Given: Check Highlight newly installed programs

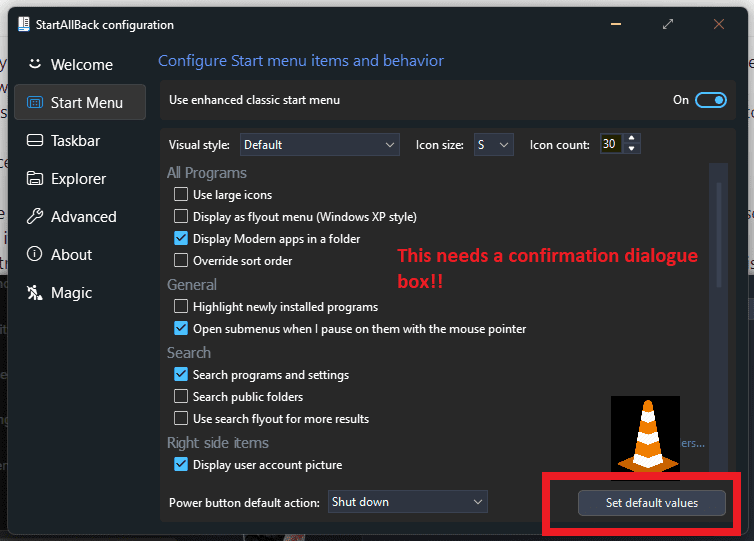Looking at the screenshot, I should coord(181,306).
